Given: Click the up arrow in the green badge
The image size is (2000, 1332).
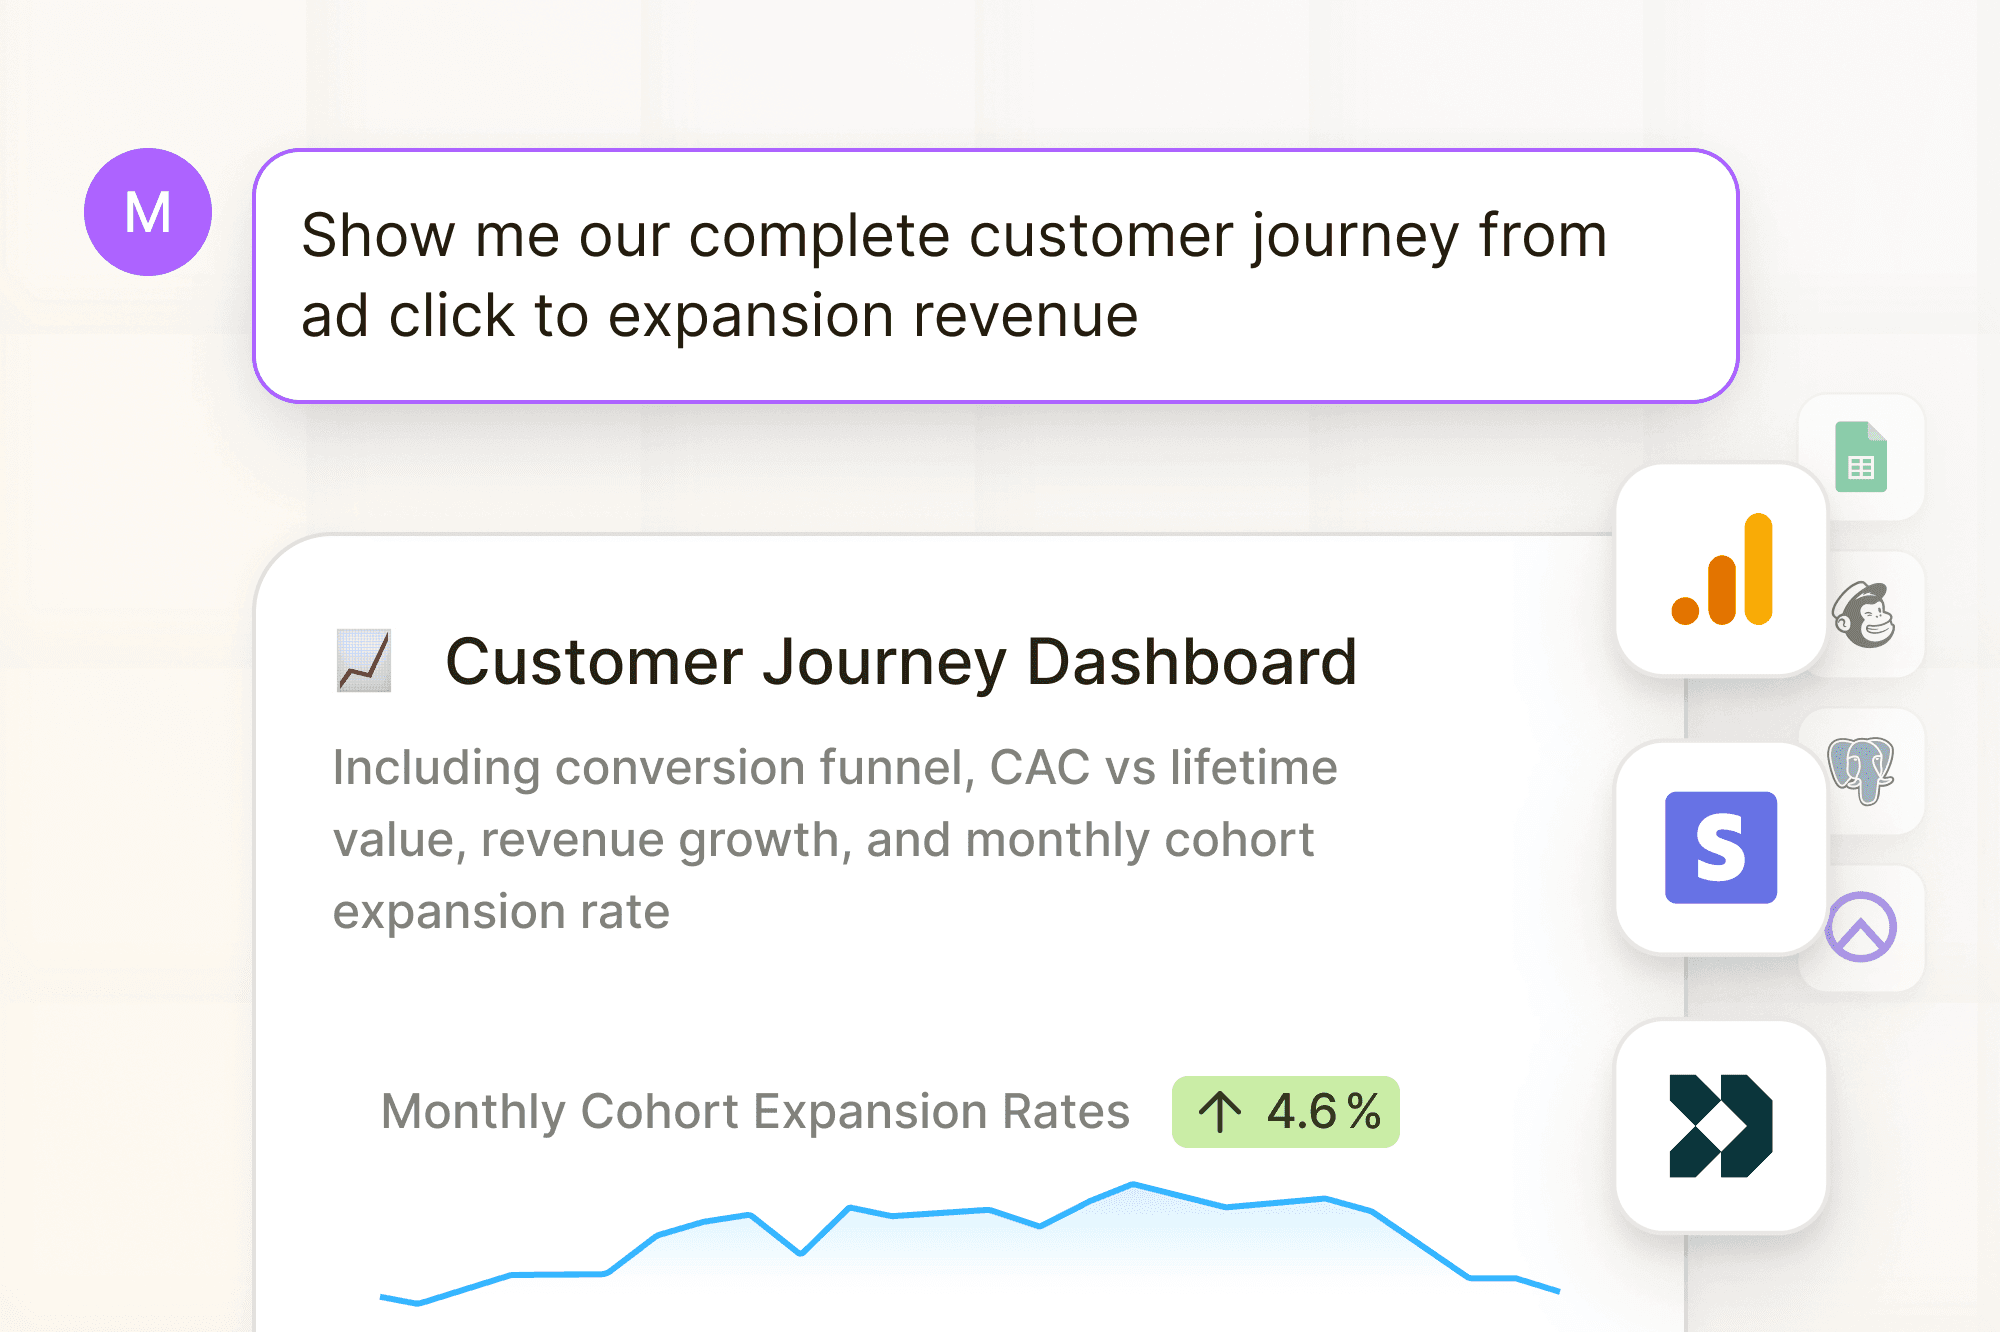Looking at the screenshot, I should (1219, 1112).
